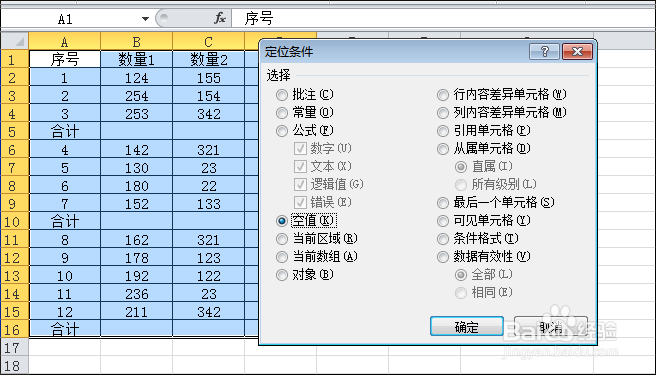Click cell with value 162
Screen dimensions: 656x375
pos(136,239)
